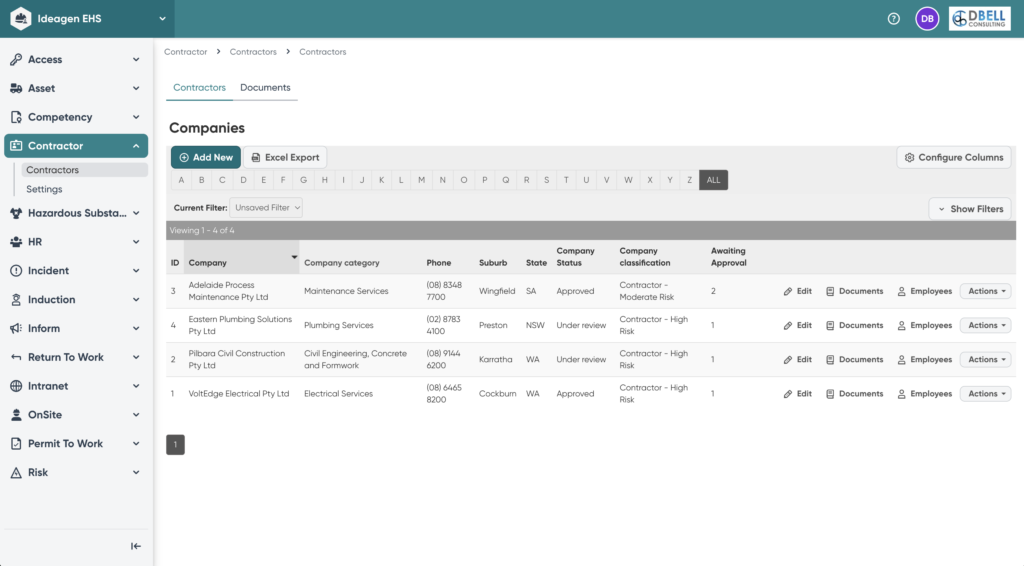Viewport: 1024px width, 566px height.
Task: Click the Awaiting Approval column header
Action: (728, 257)
